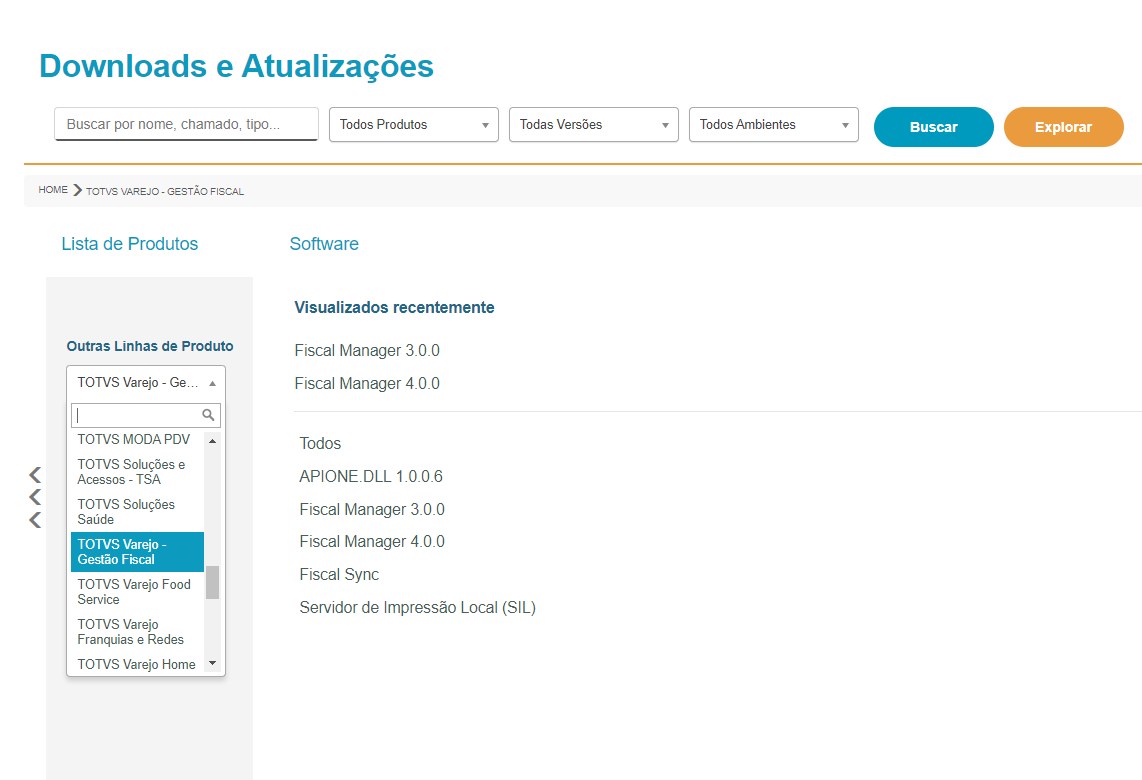Viewport: 1142px width, 780px height.
Task: Select TOTVS Varejo Home option
Action: [x=138, y=663]
